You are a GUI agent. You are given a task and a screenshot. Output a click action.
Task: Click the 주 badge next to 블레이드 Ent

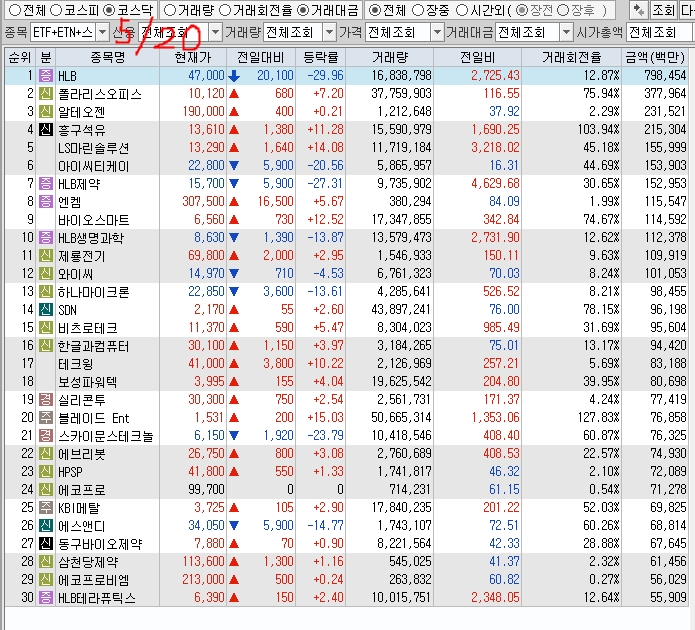pyautogui.click(x=46, y=418)
